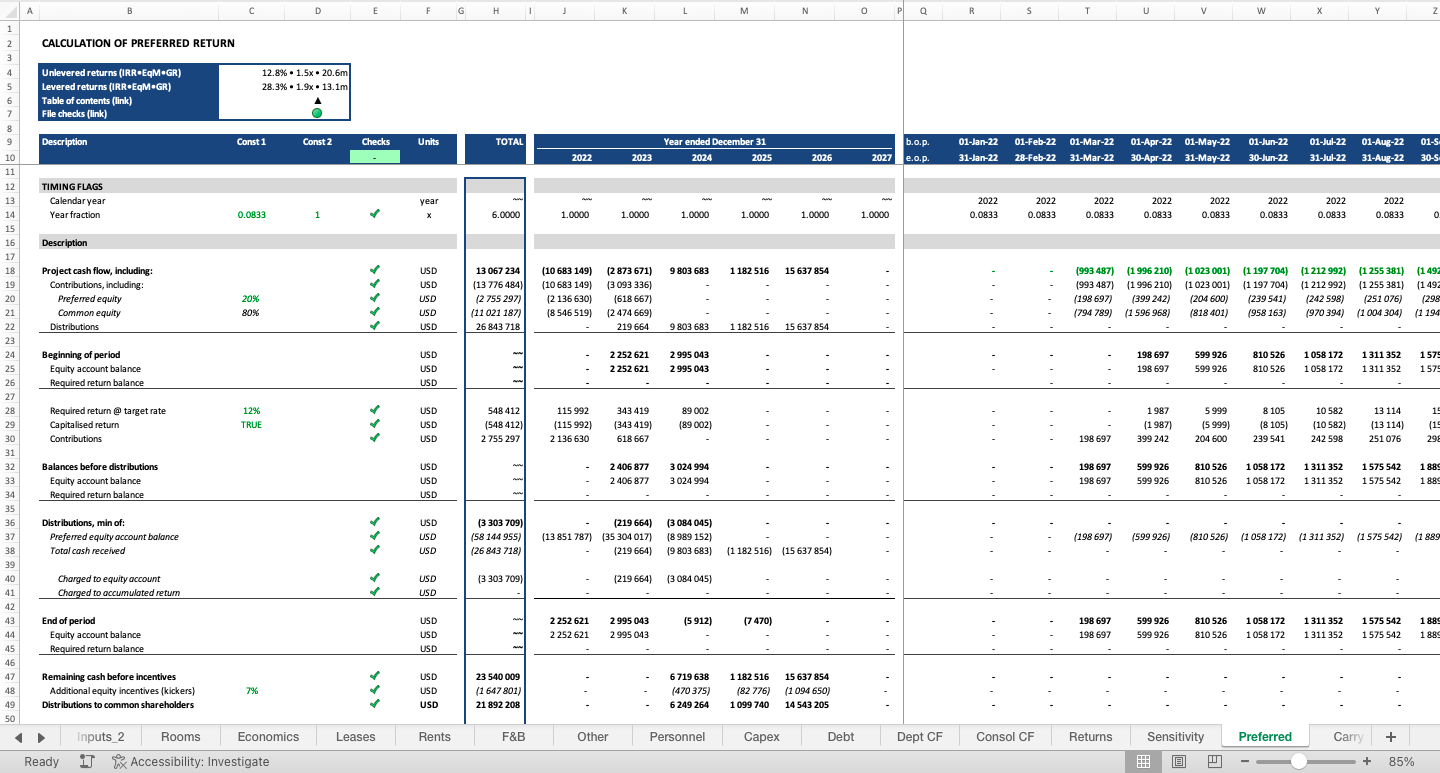Screen dimensions: 1440x773
Task: Switch to the Capex sheet tab
Action: click(762, 737)
